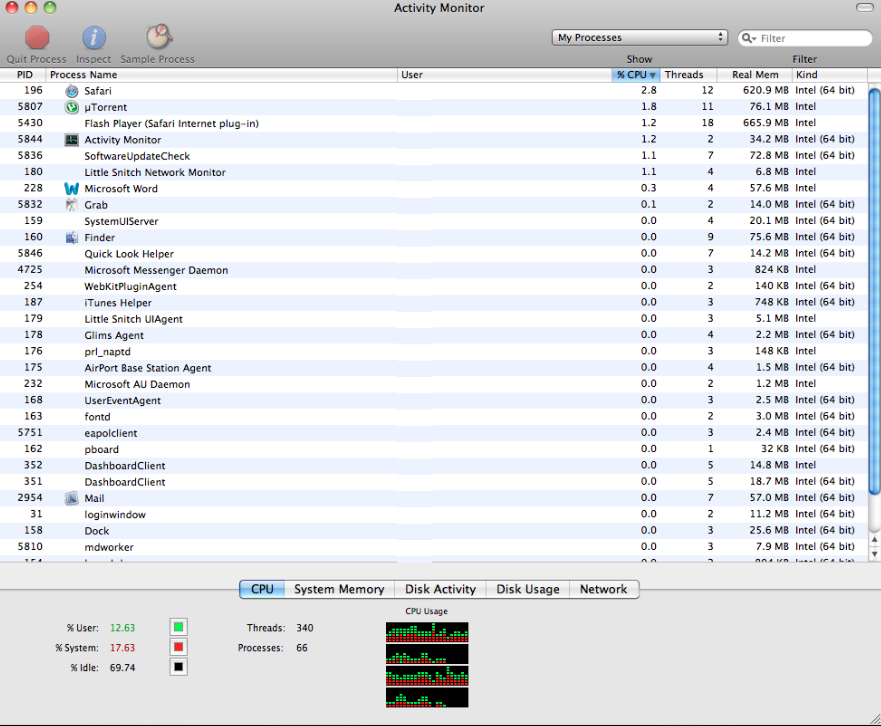Viewport: 881px width, 726px height.
Task: Select DashboardClient row with PID 352
Action: tap(433, 466)
